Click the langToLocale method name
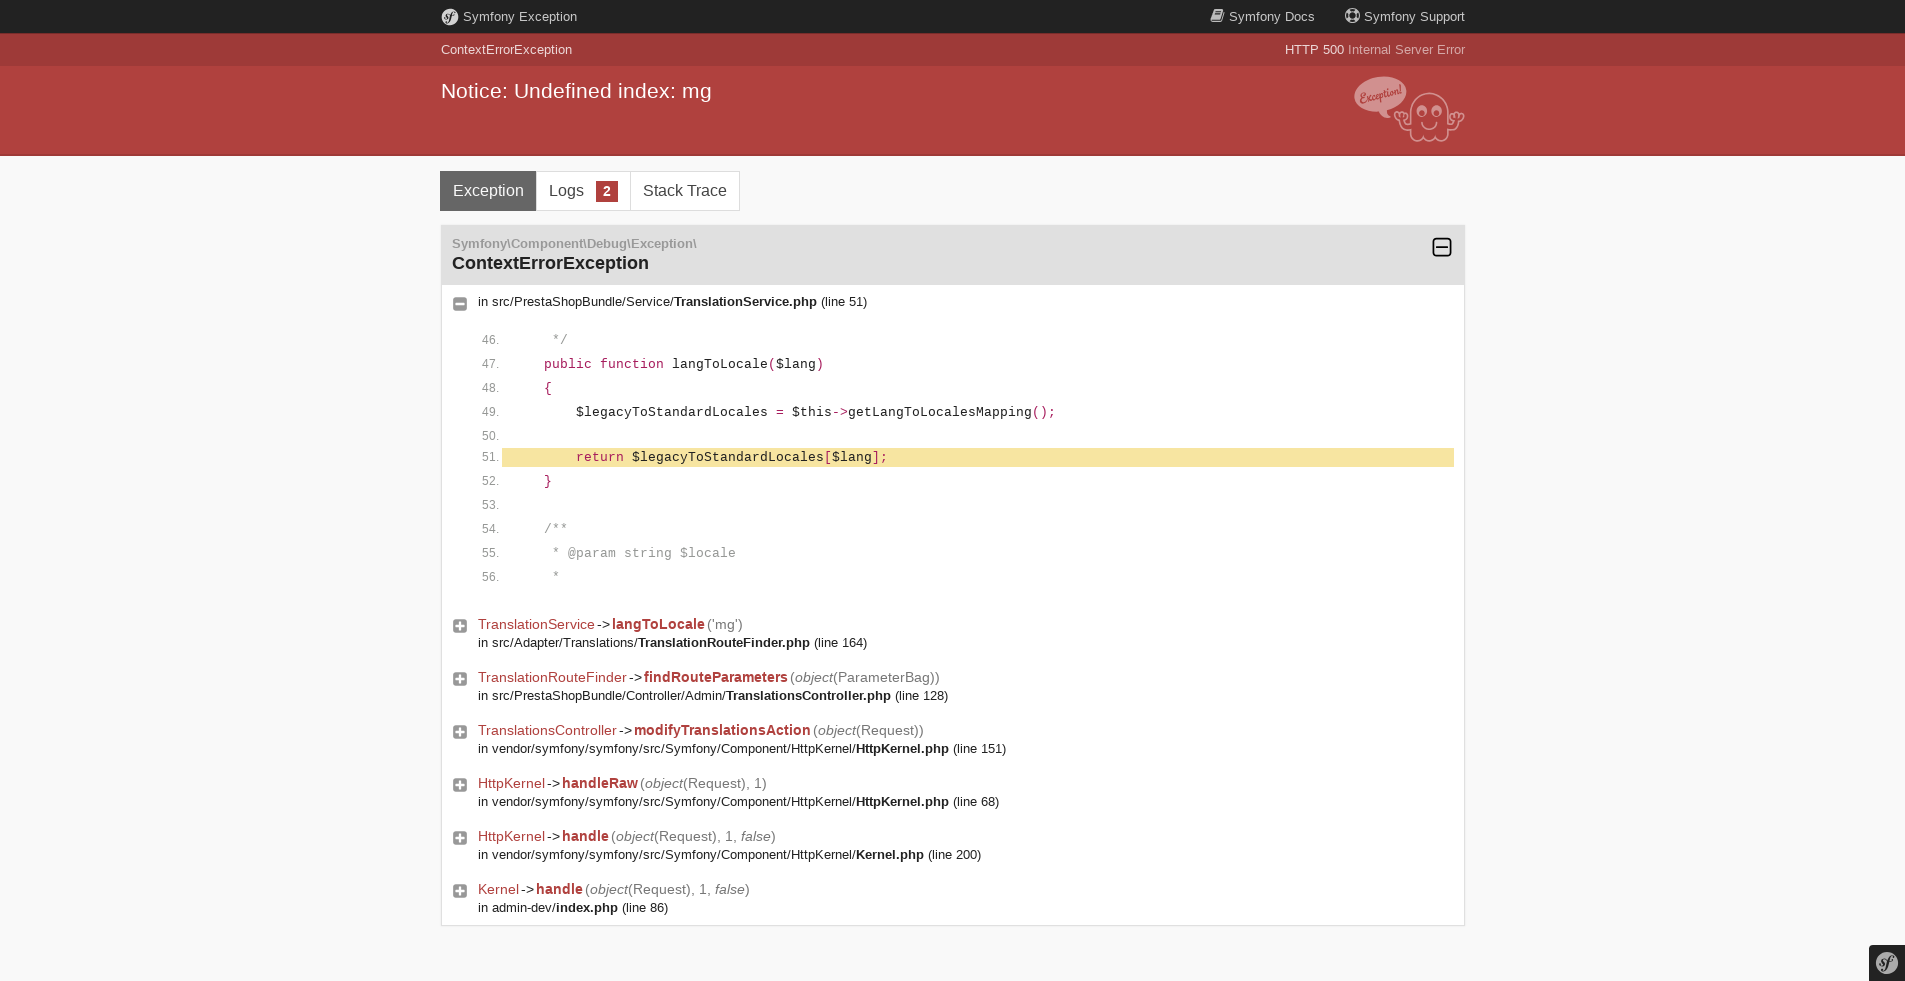1905x981 pixels. [658, 624]
